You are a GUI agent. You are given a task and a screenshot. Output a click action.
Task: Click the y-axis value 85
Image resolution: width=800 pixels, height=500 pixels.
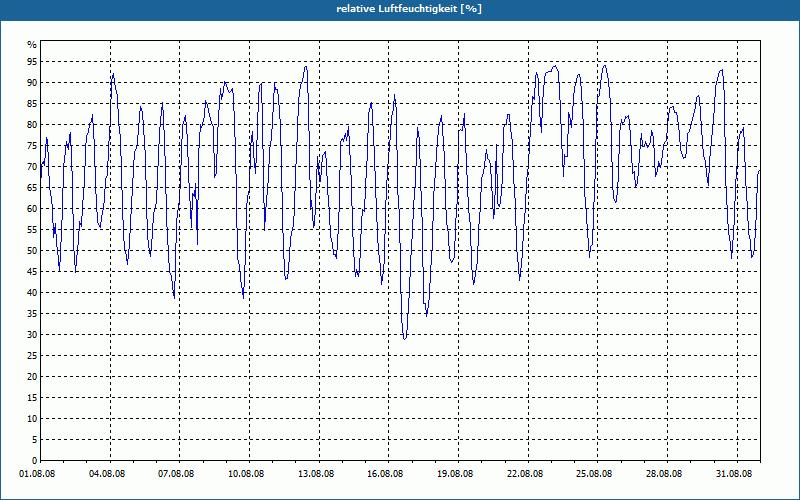point(32,104)
